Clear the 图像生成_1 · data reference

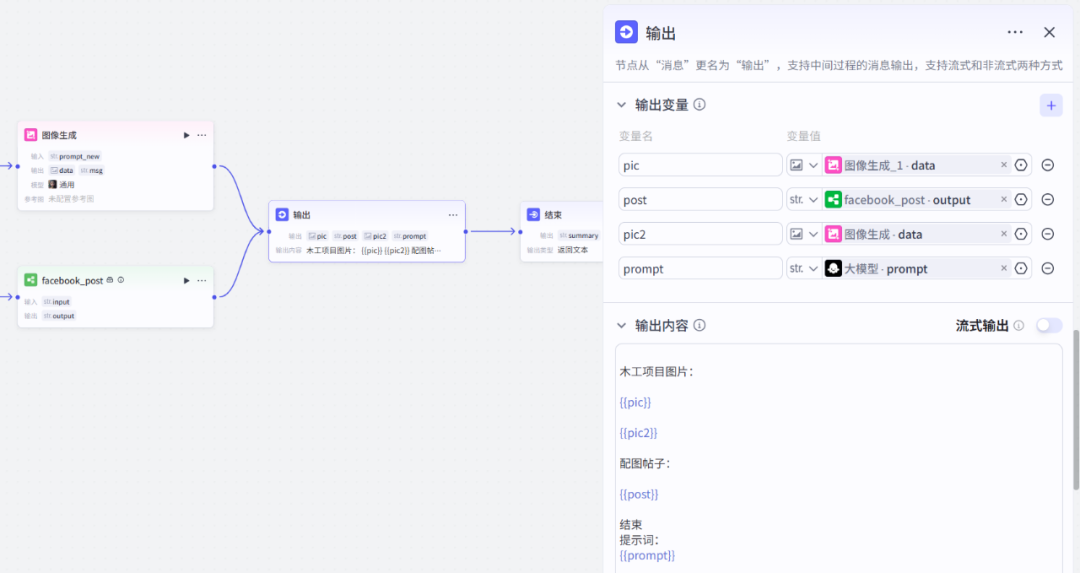(1004, 165)
